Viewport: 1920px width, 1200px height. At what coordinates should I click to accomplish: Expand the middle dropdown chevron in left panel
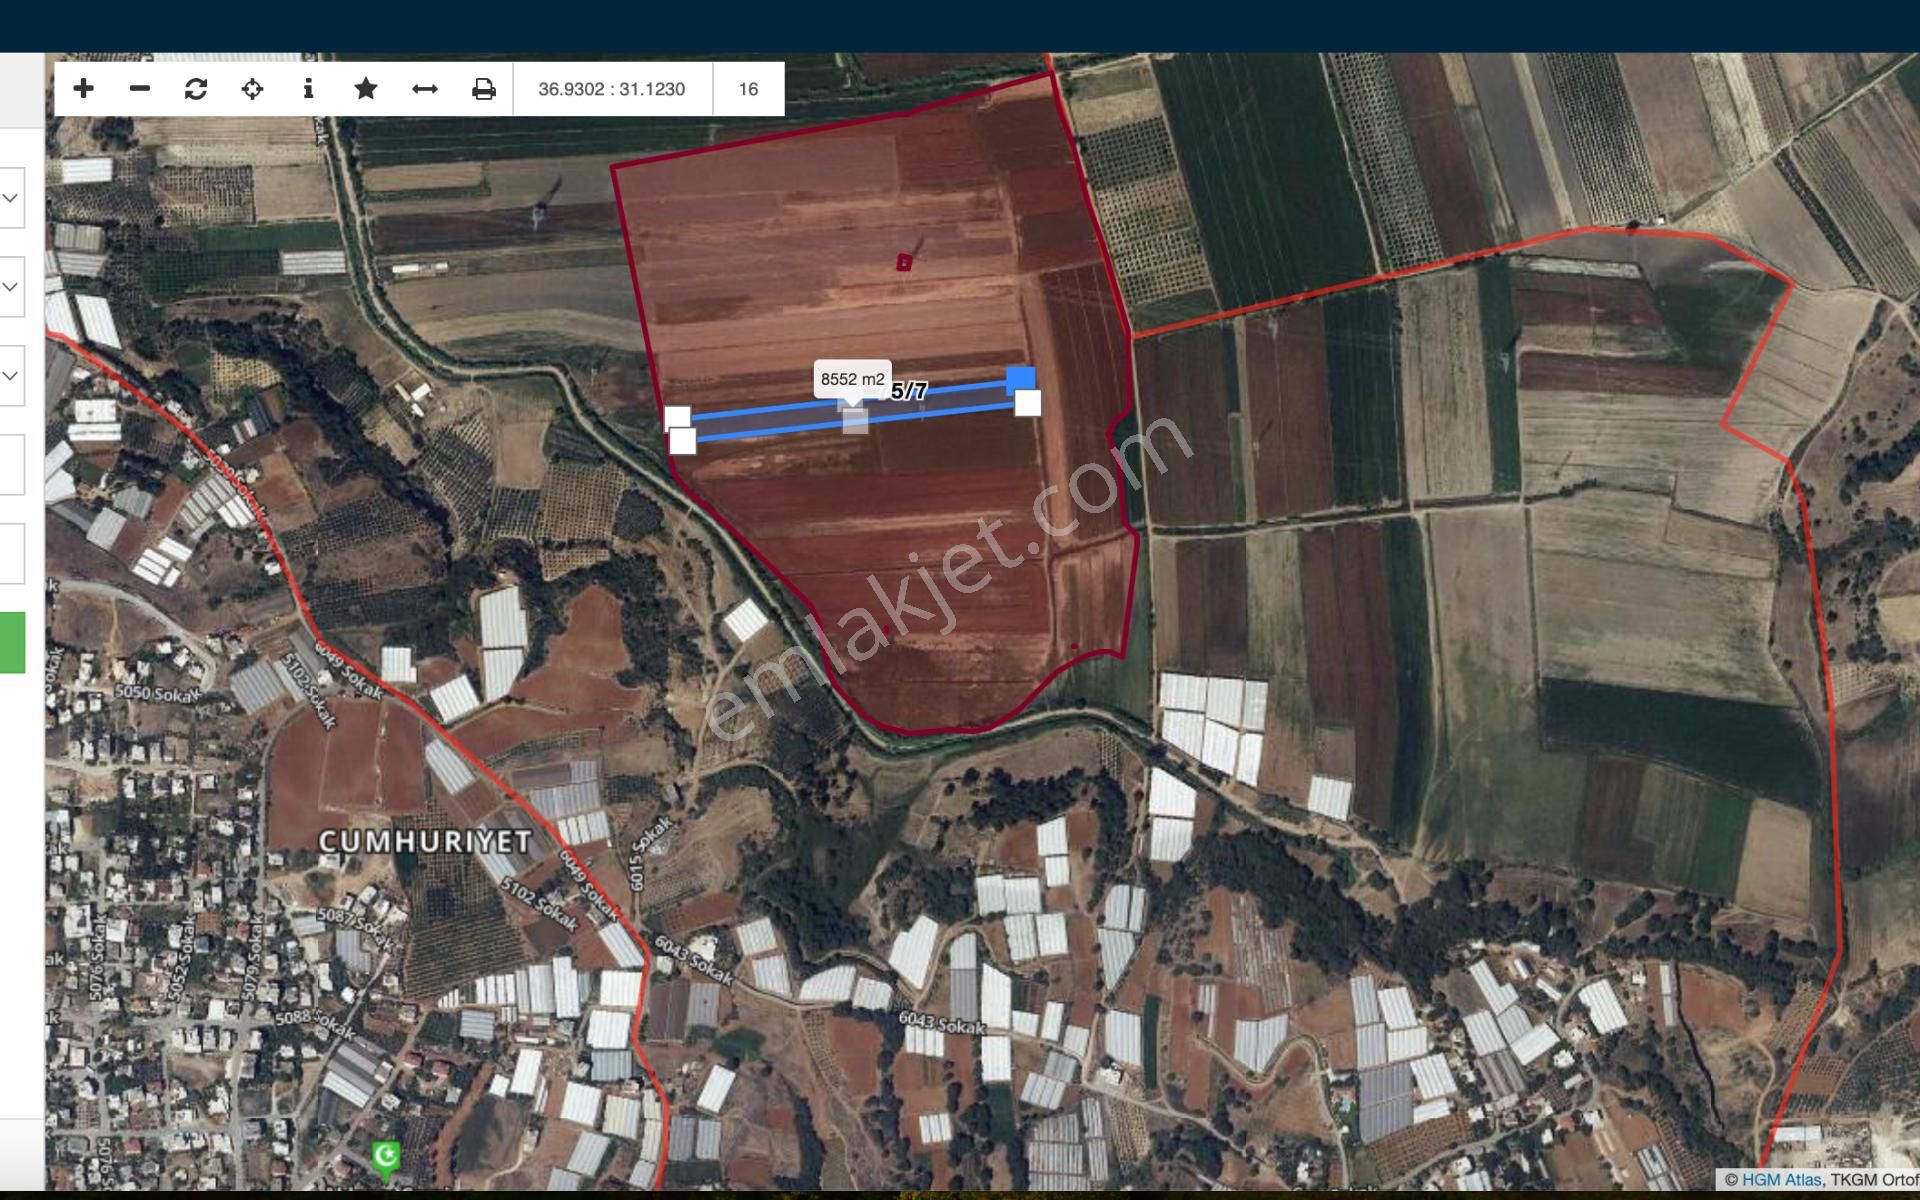pyautogui.click(x=10, y=287)
